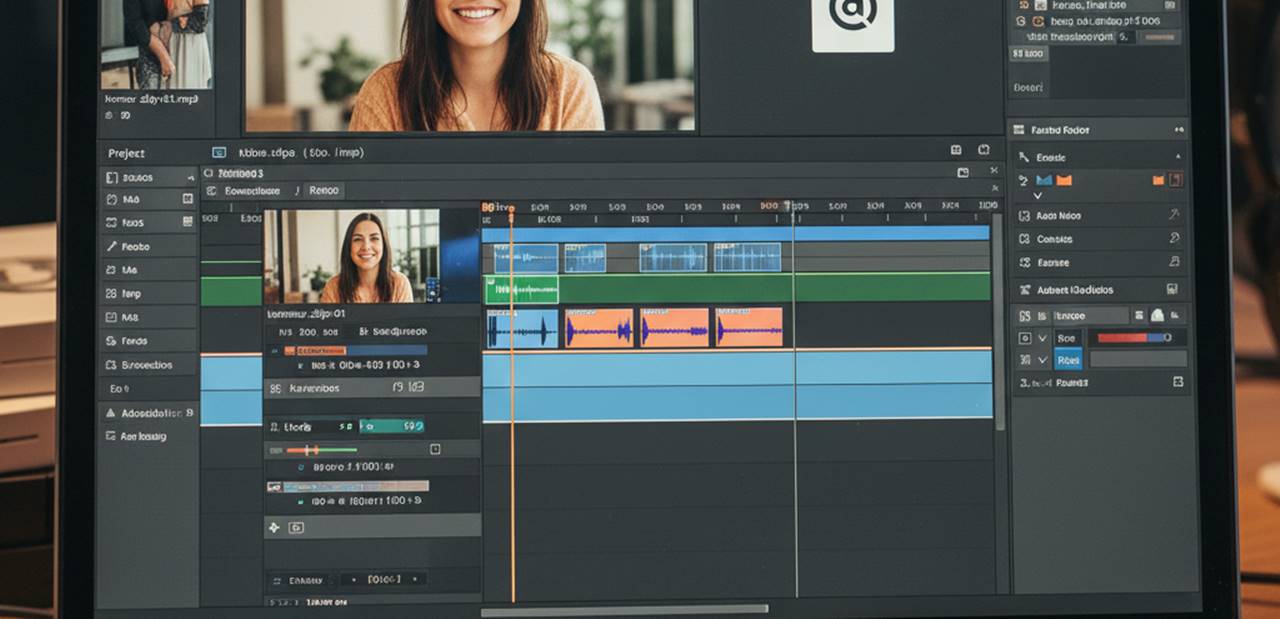Click the blue envelope icon in right panel

(1044, 181)
